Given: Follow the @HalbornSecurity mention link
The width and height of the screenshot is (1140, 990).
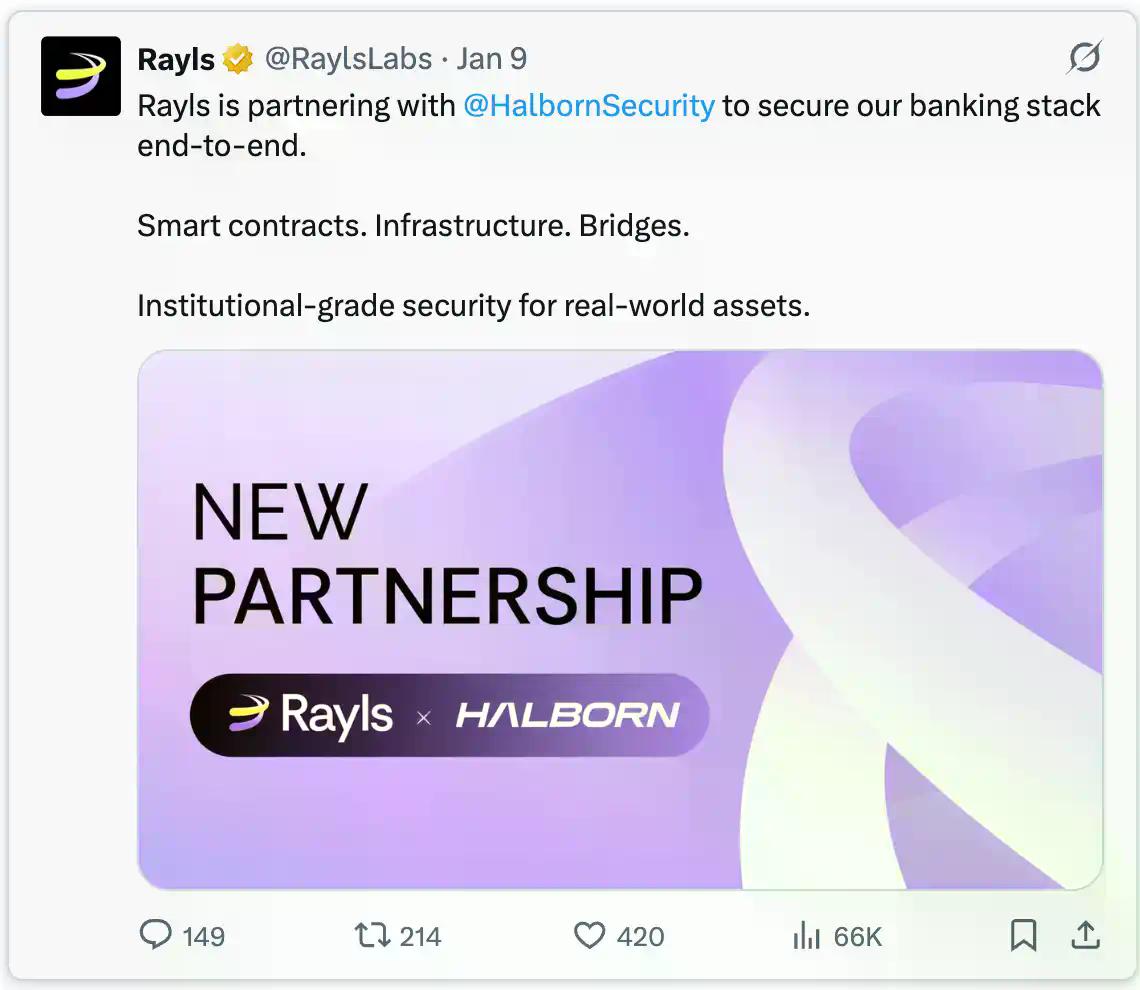Looking at the screenshot, I should [589, 106].
